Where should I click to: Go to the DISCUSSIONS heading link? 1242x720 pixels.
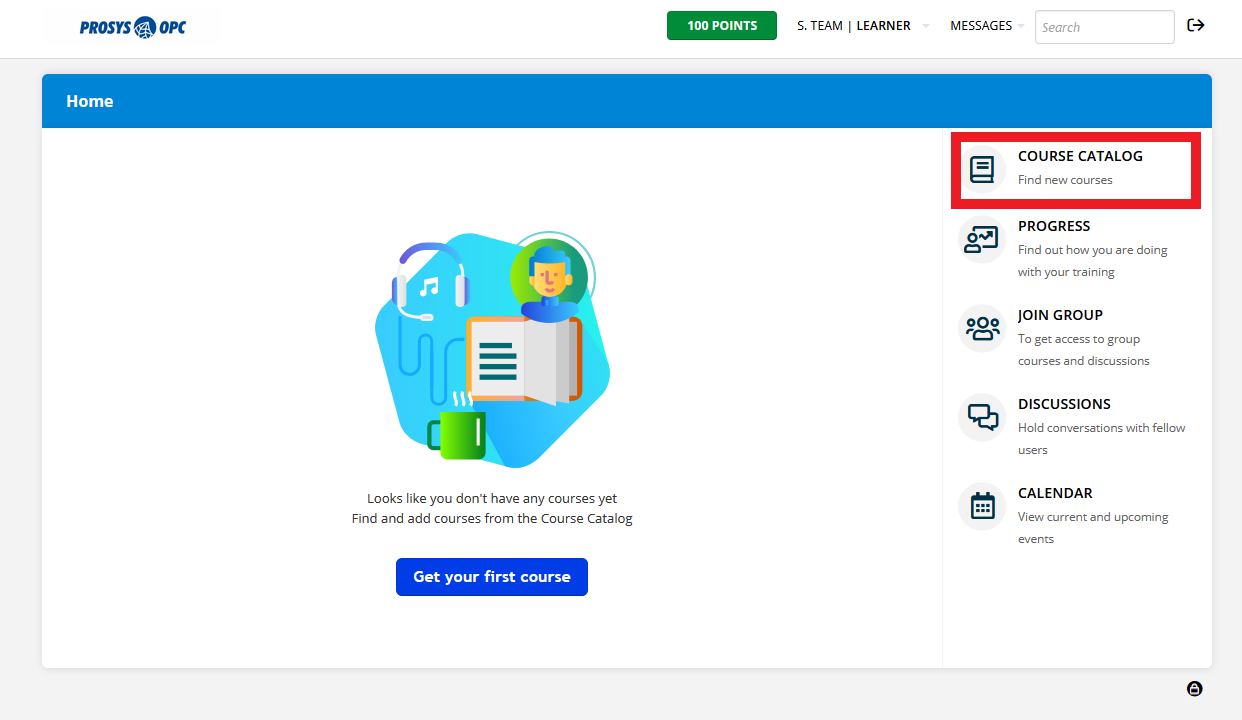pos(1064,404)
